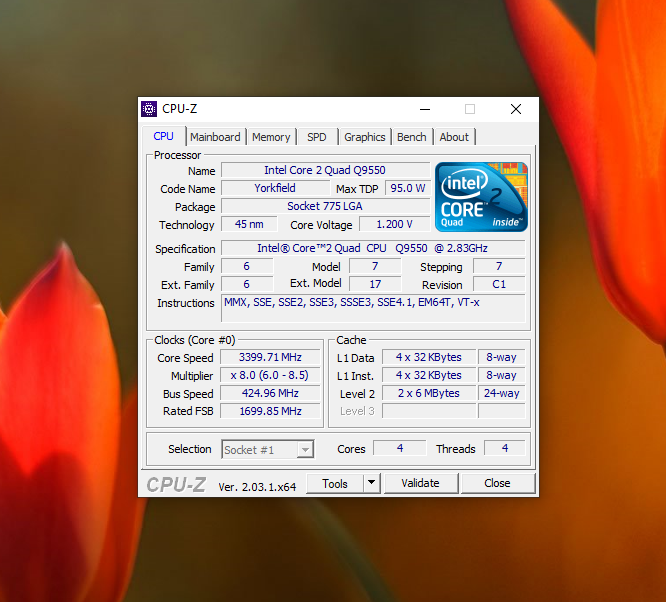The image size is (666, 602).
Task: Open the Memory tab
Action: tap(271, 137)
